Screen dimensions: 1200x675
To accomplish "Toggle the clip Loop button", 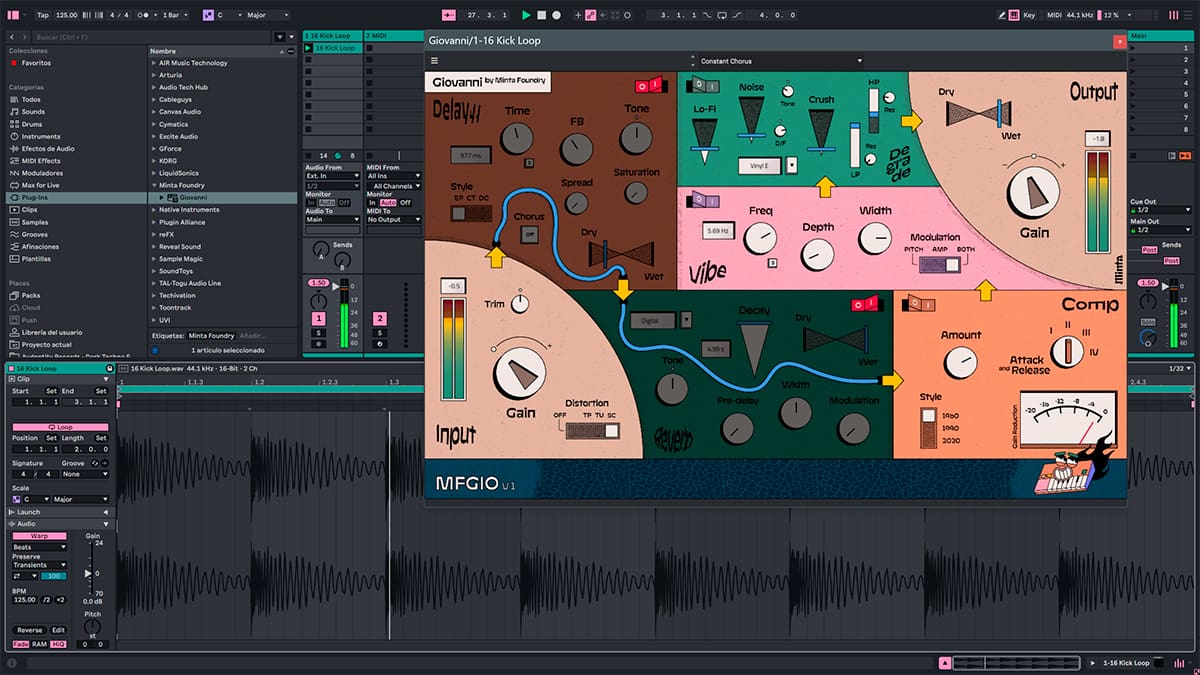I will 61,427.
